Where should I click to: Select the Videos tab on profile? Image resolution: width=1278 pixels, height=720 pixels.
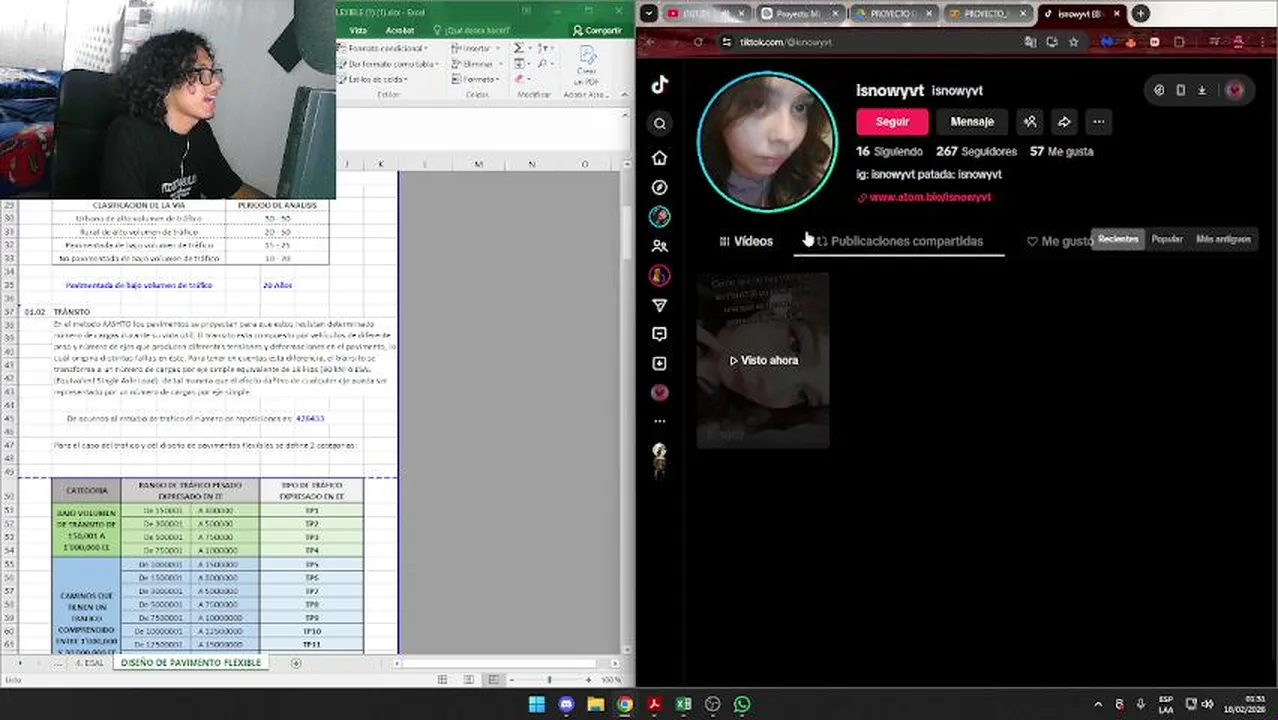[746, 241]
